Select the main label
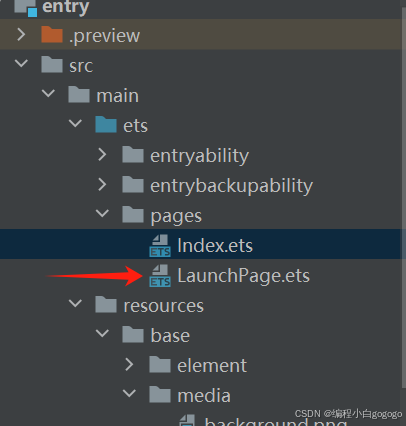 117,96
